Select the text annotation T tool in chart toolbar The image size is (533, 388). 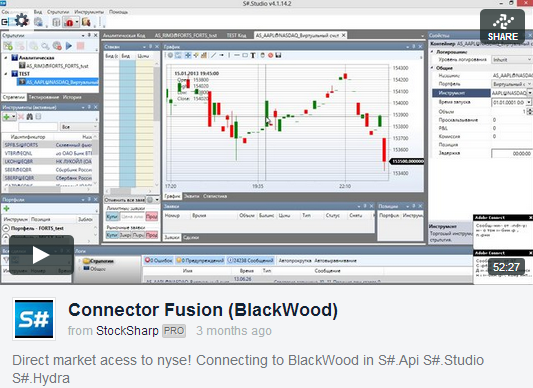253,55
